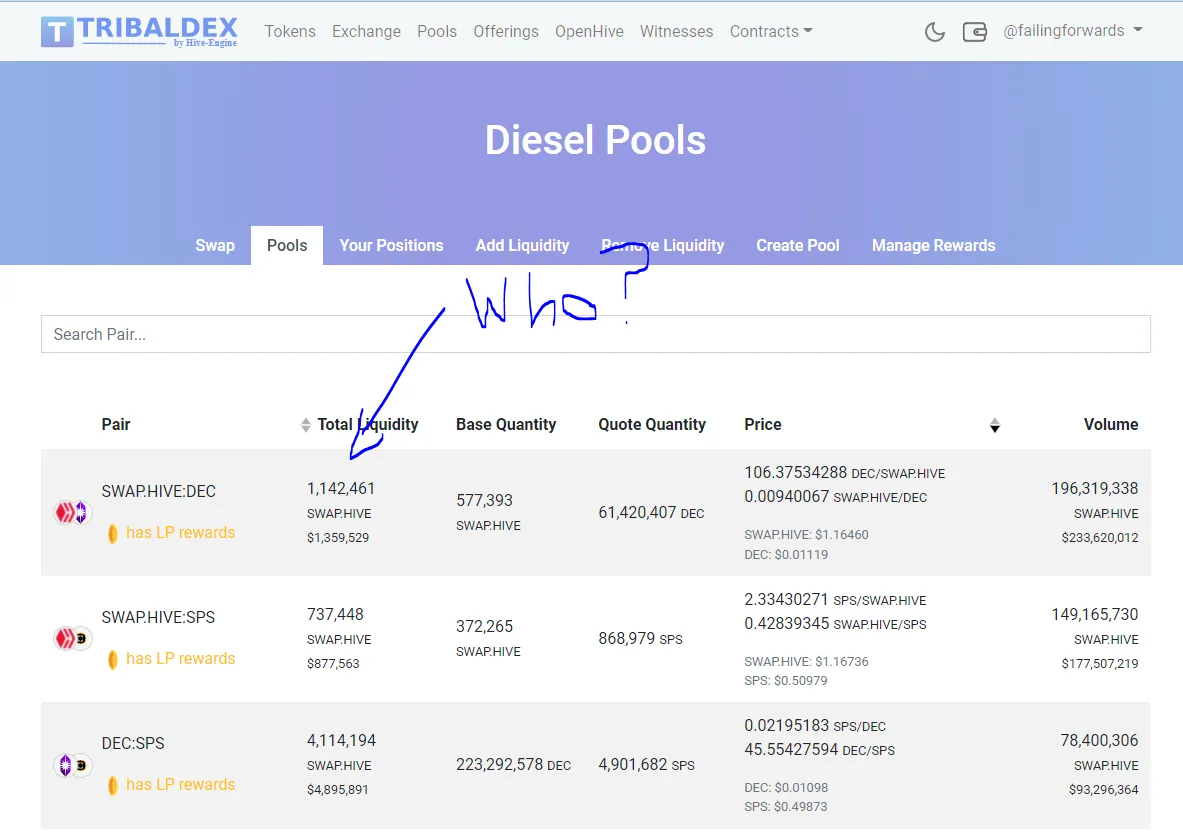
Task: Click the Quote Quantity column header
Action: (652, 425)
